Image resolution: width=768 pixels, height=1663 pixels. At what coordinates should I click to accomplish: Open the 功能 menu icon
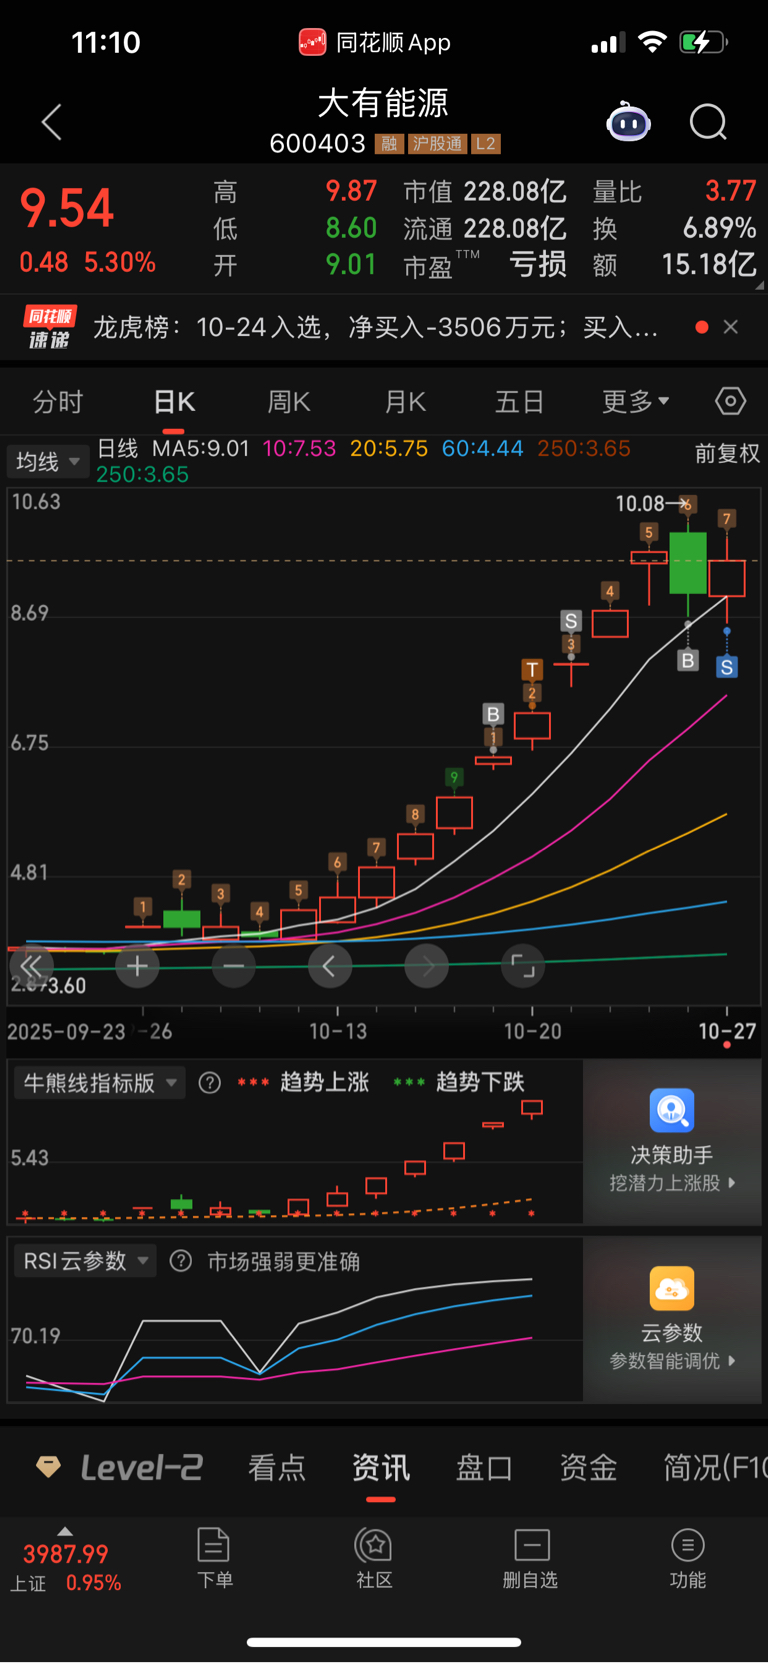tap(688, 1558)
